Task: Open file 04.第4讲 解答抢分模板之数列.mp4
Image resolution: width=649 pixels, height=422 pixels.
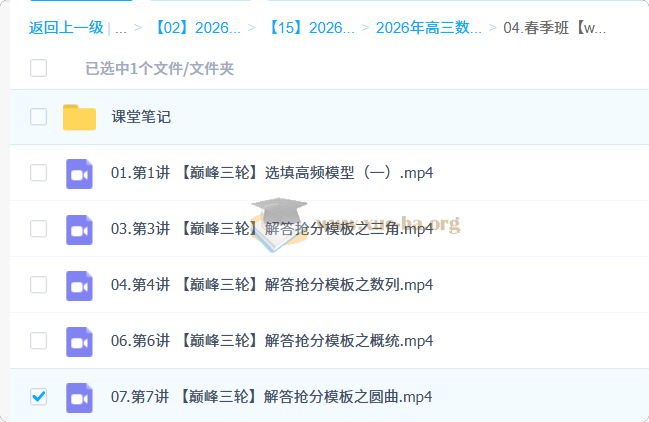Action: click(271, 285)
